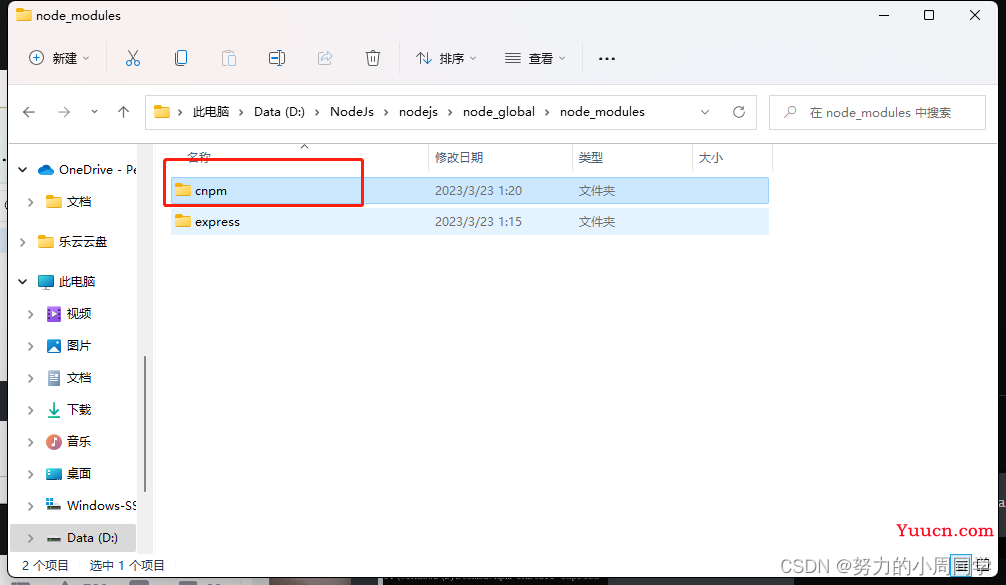Expand the 视频 node
This screenshot has width=1006, height=585.
click(30, 314)
